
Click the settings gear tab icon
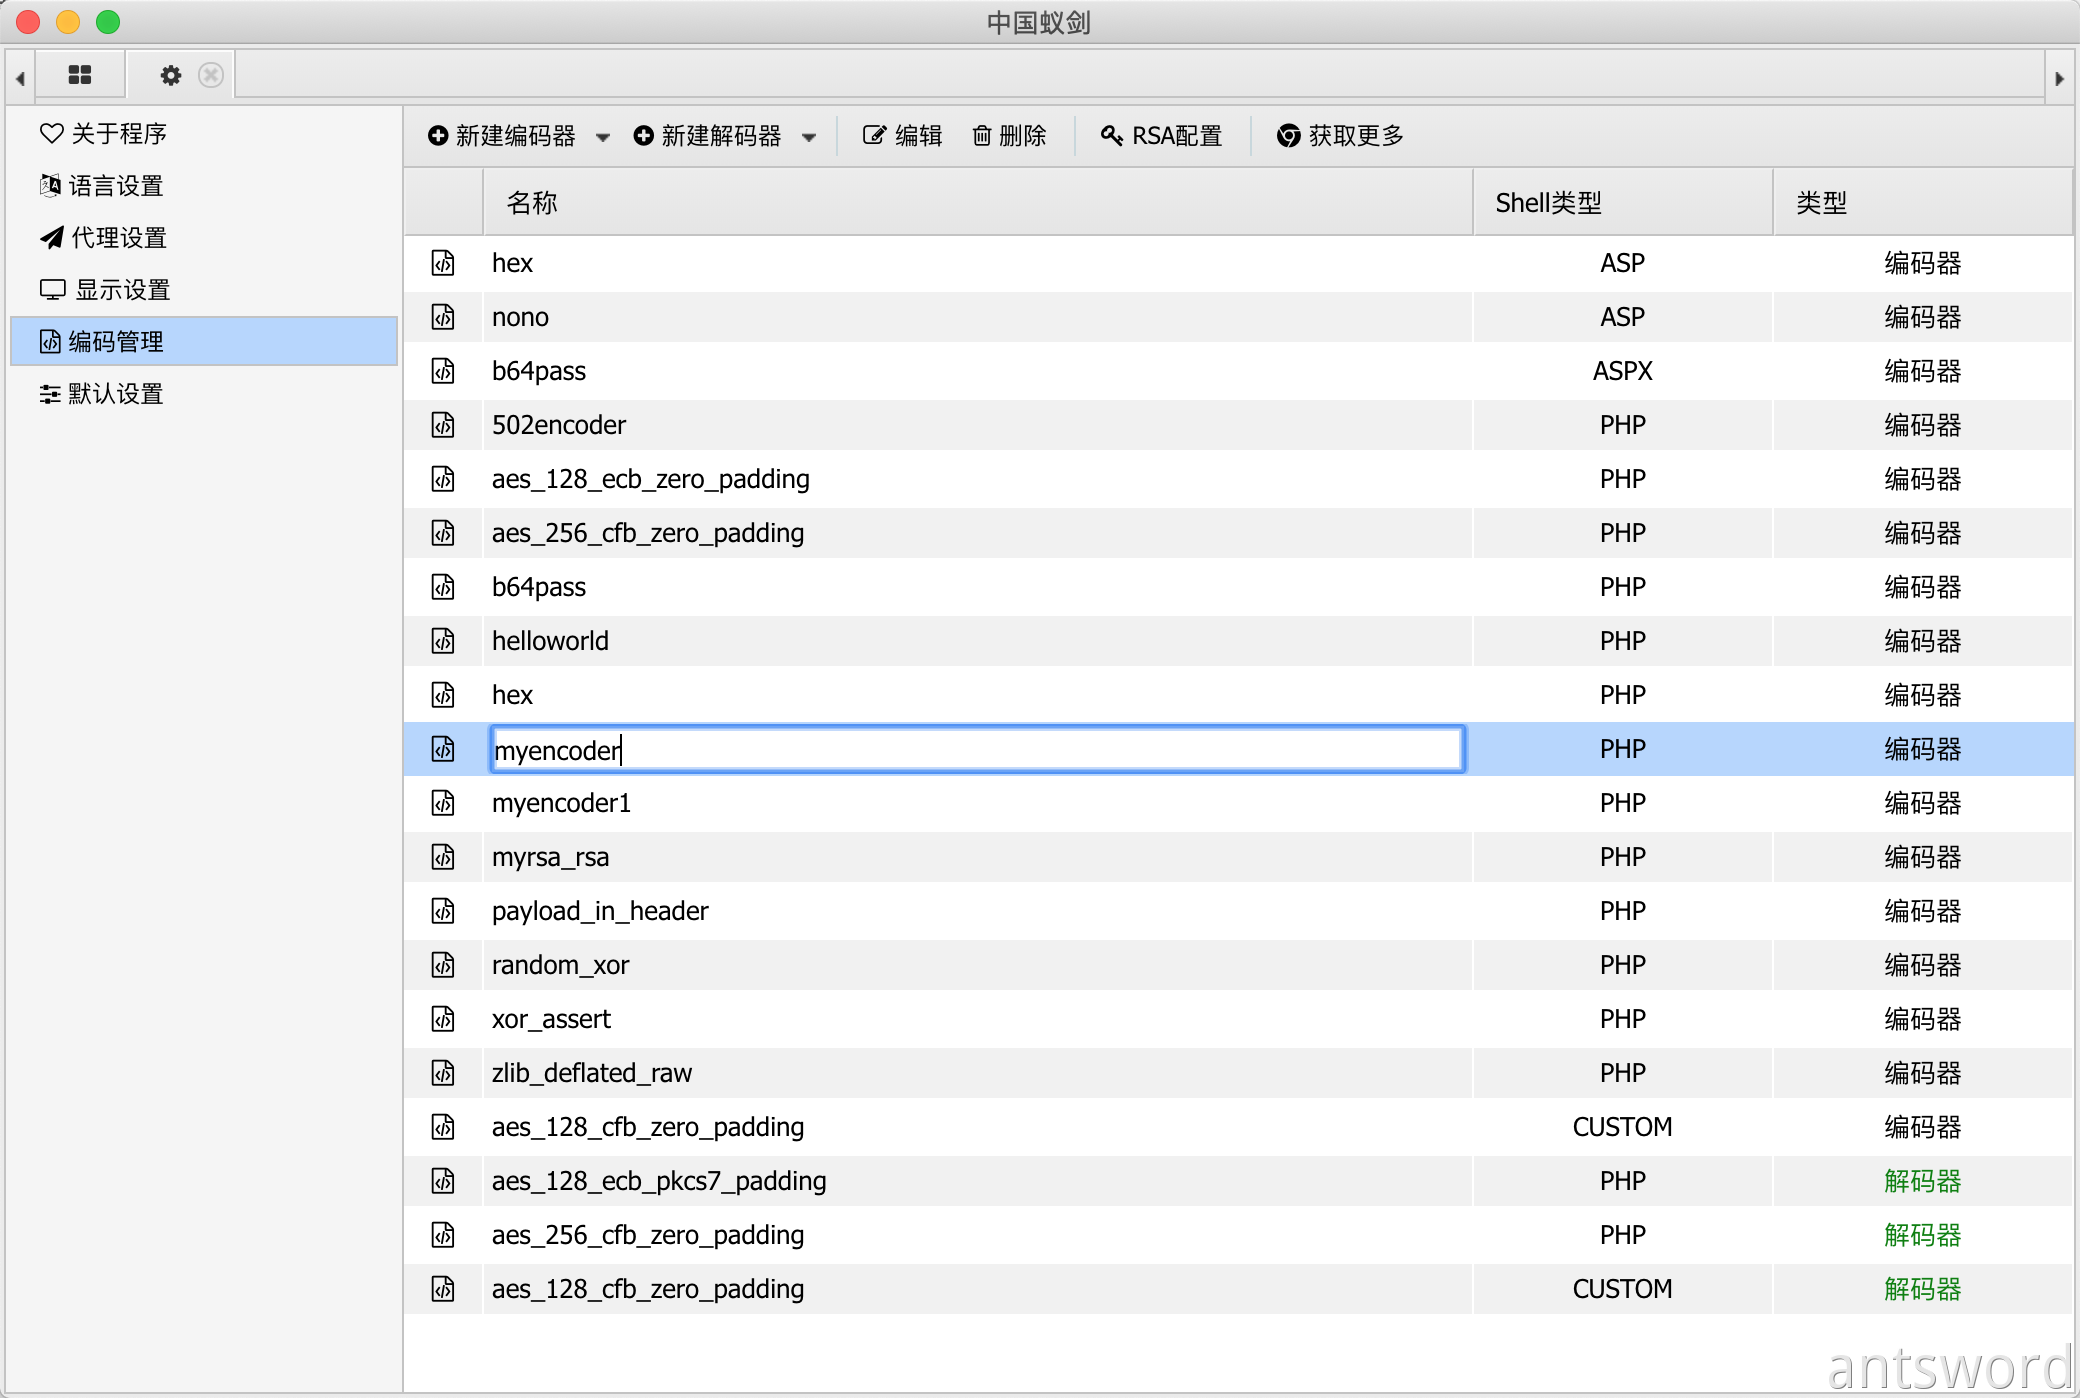(x=171, y=75)
